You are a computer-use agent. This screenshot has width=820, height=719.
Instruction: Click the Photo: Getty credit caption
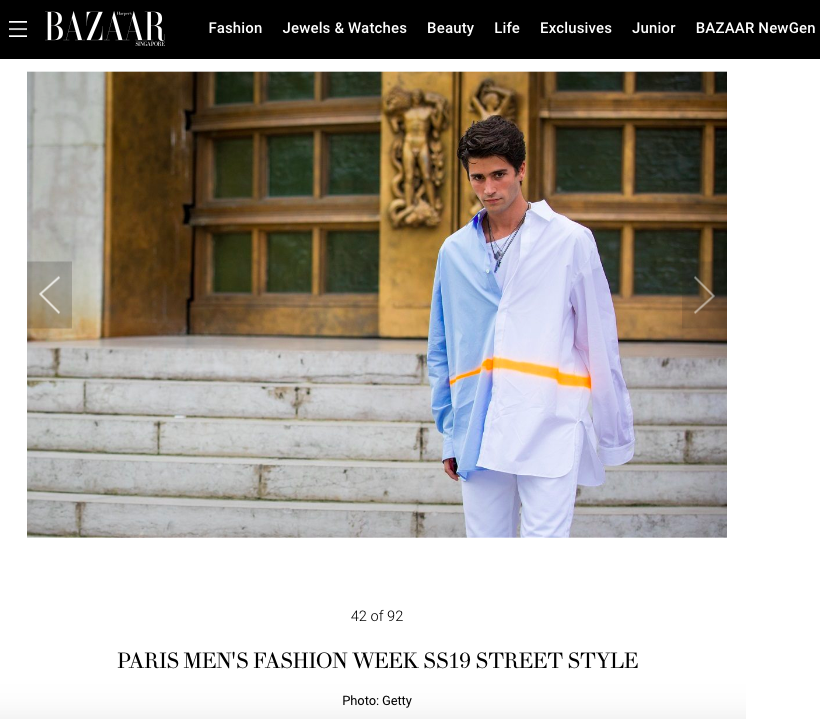point(377,701)
